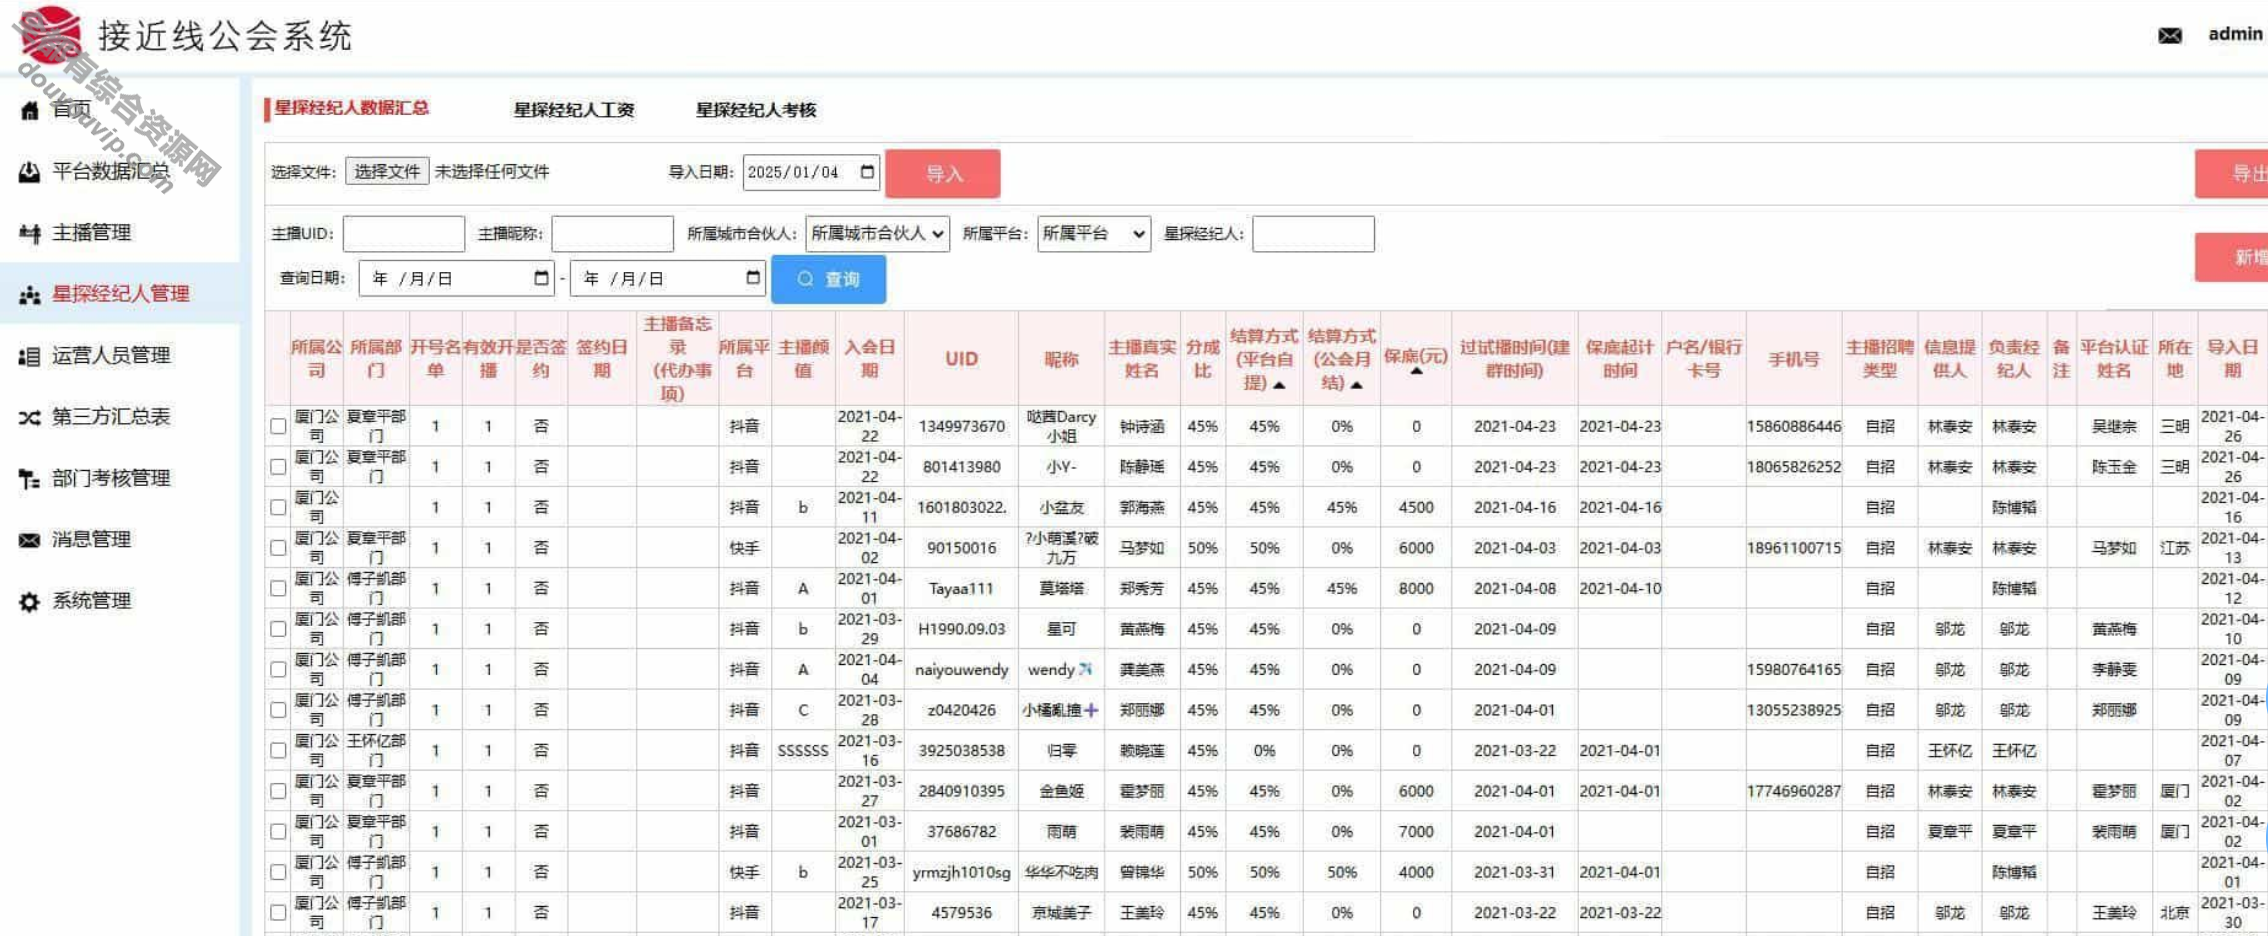Click the 主播管理 sidebar icon
This screenshot has height=936, width=2268.
tap(29, 233)
